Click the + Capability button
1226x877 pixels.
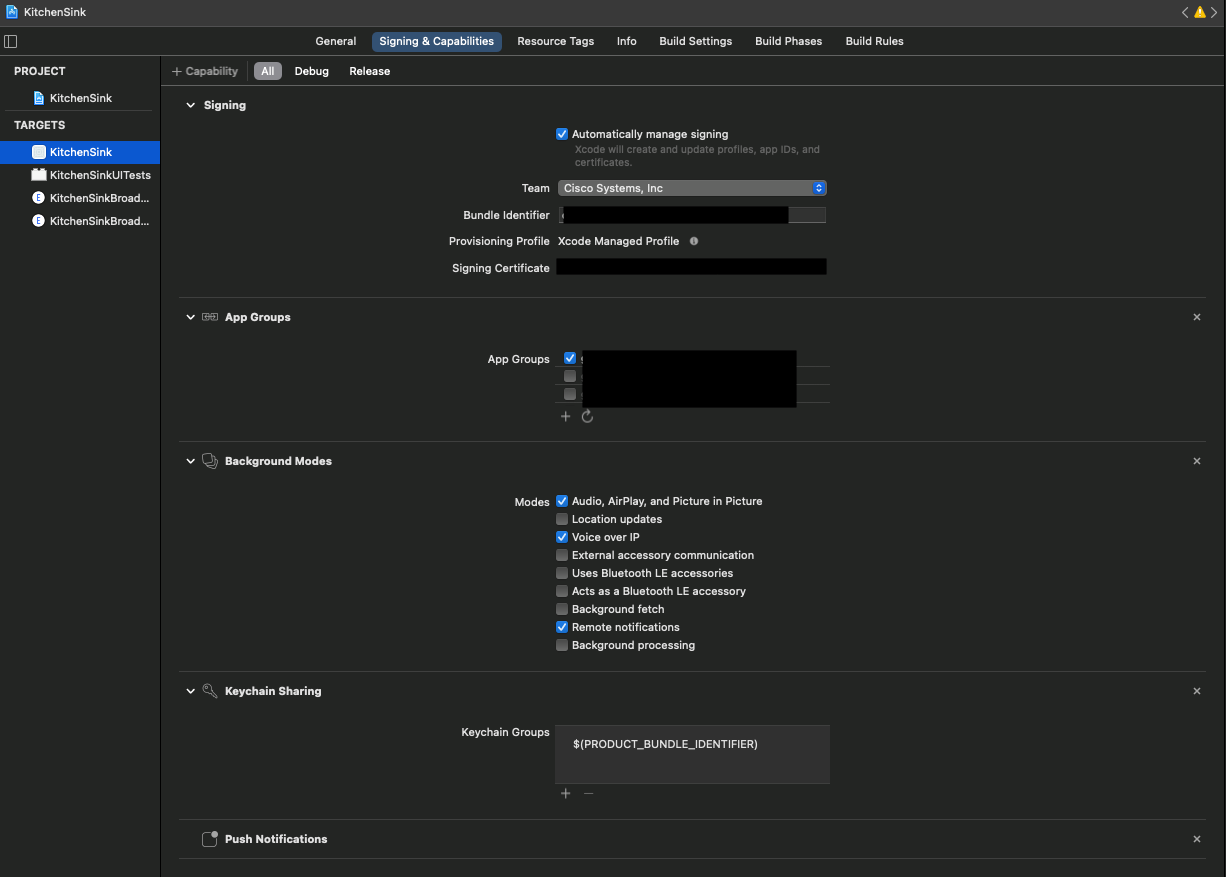tap(205, 71)
